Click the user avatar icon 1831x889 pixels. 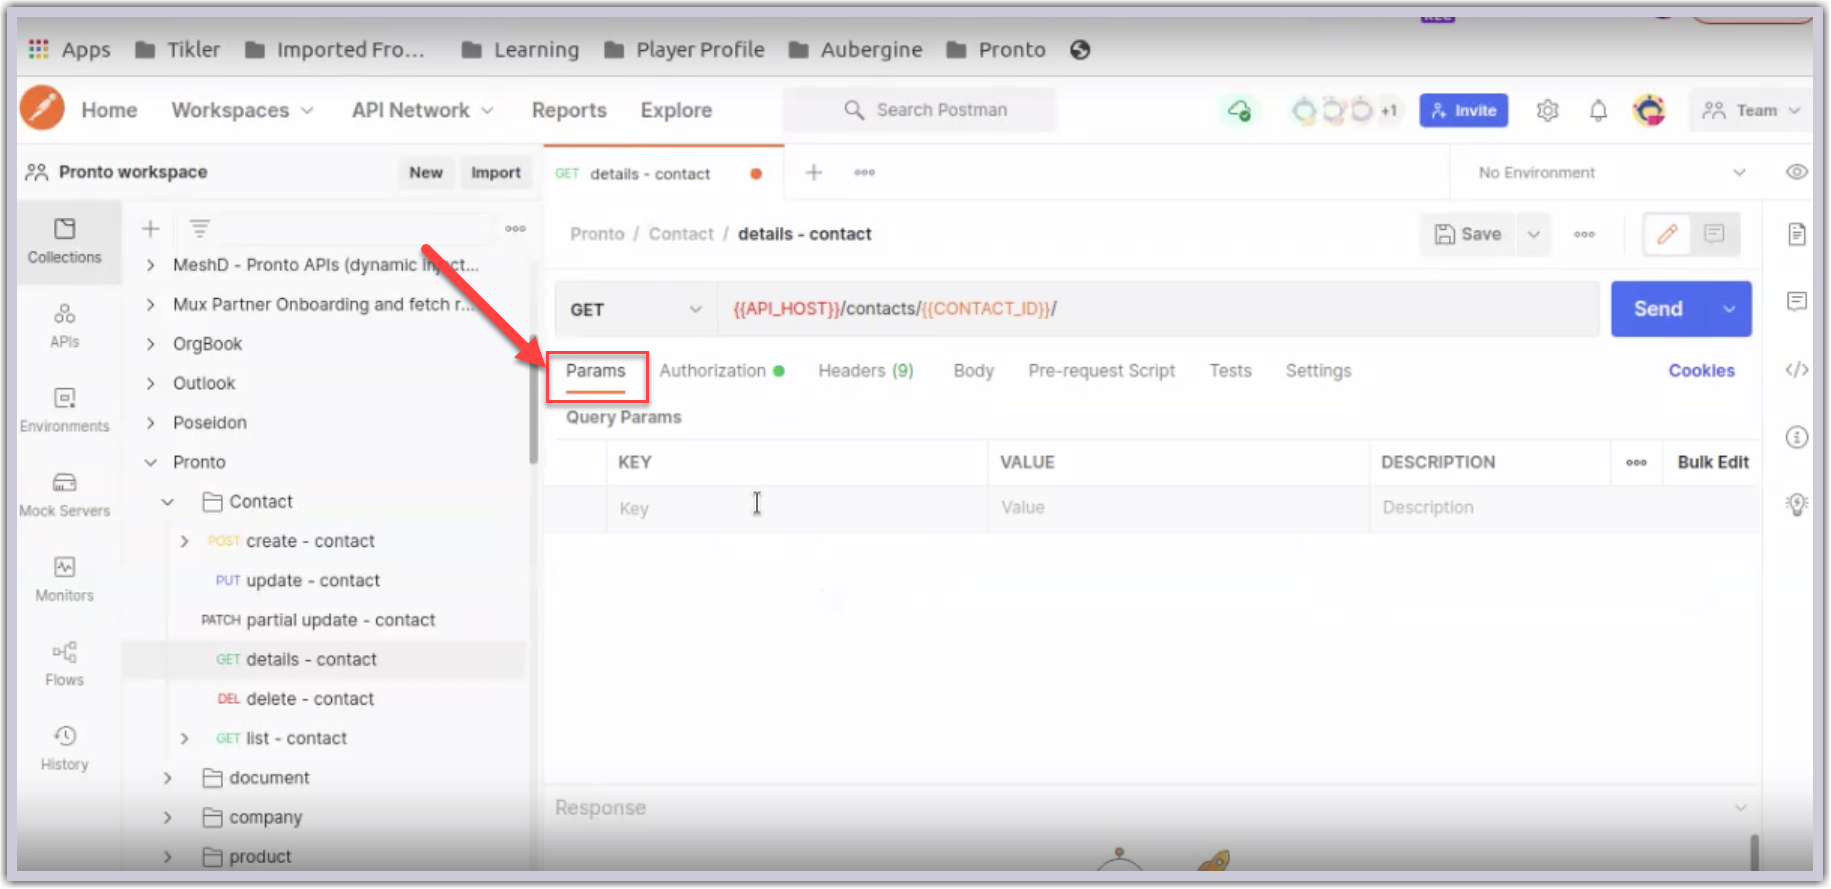(x=1649, y=110)
